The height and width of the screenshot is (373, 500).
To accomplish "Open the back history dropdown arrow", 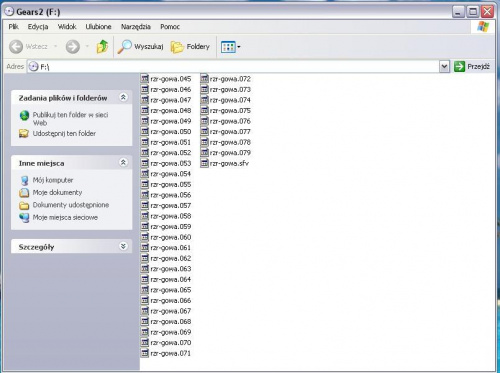I will point(56,46).
